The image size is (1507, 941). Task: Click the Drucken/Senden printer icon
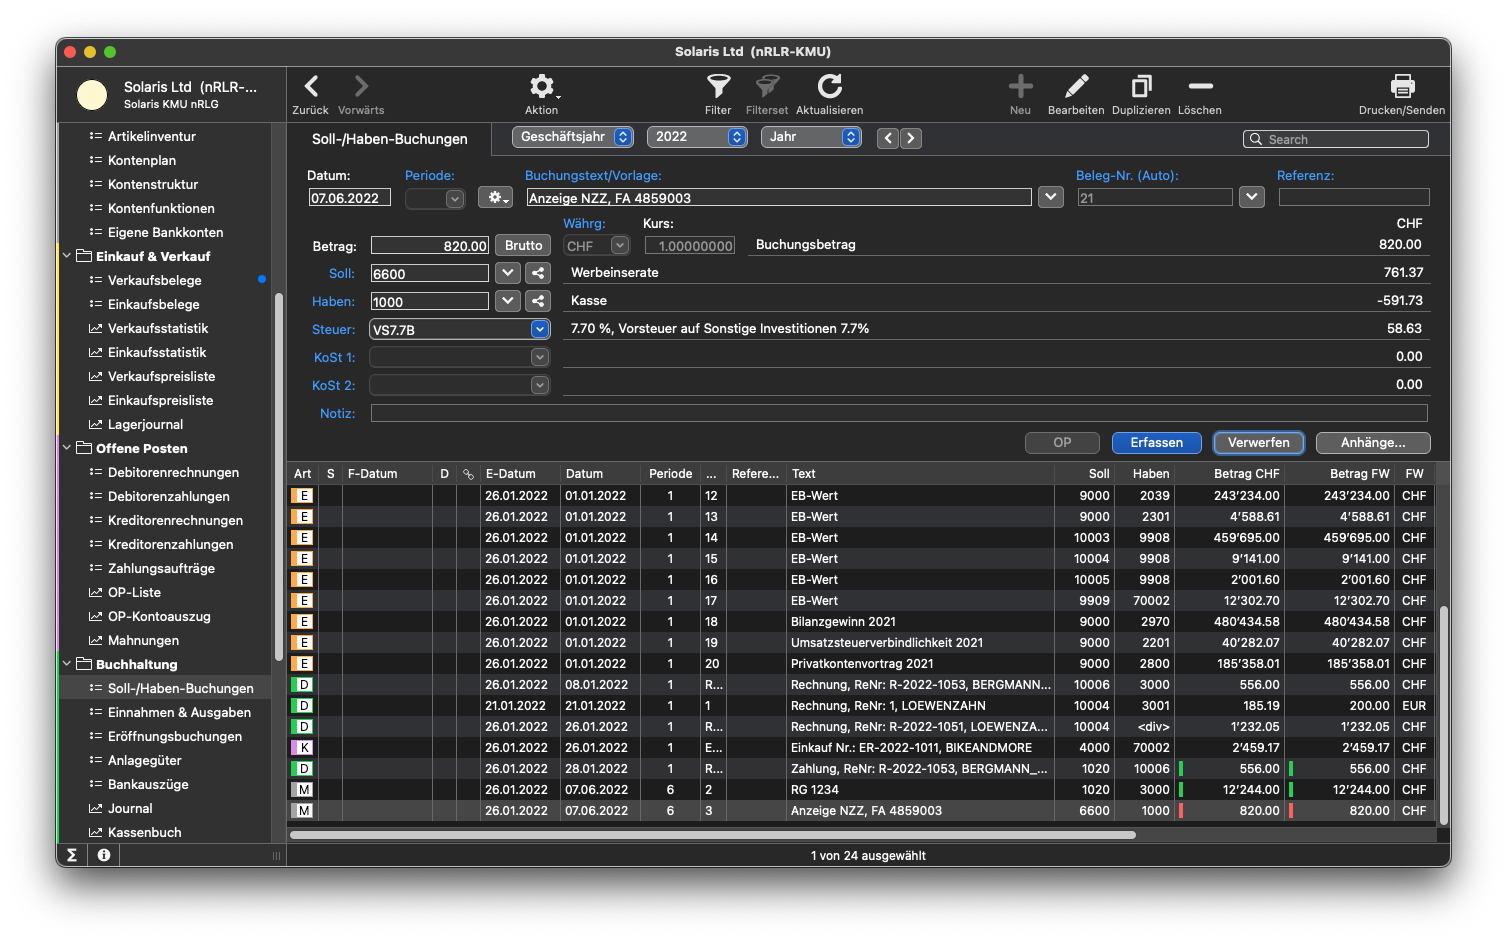click(1402, 87)
